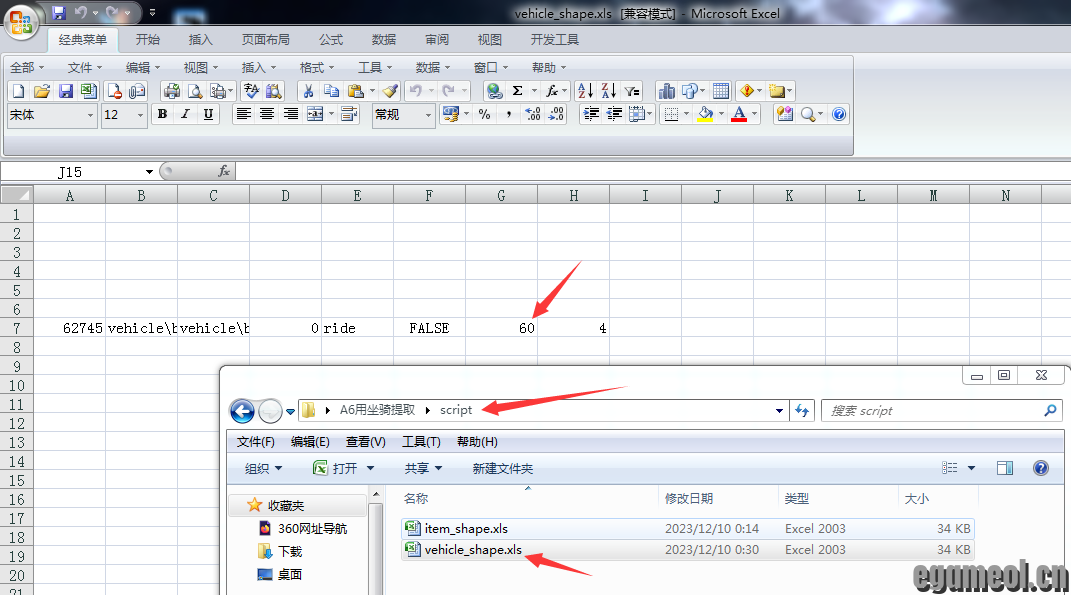Select the AutoSum Σ icon
This screenshot has height=595, width=1071.
tap(519, 90)
